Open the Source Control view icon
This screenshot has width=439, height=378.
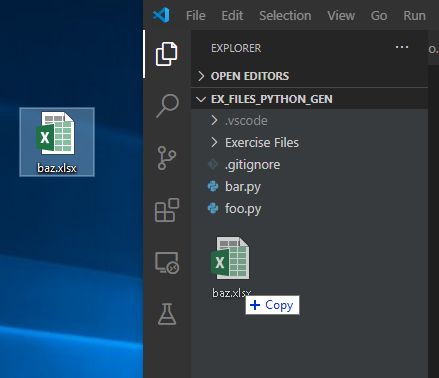tap(167, 158)
